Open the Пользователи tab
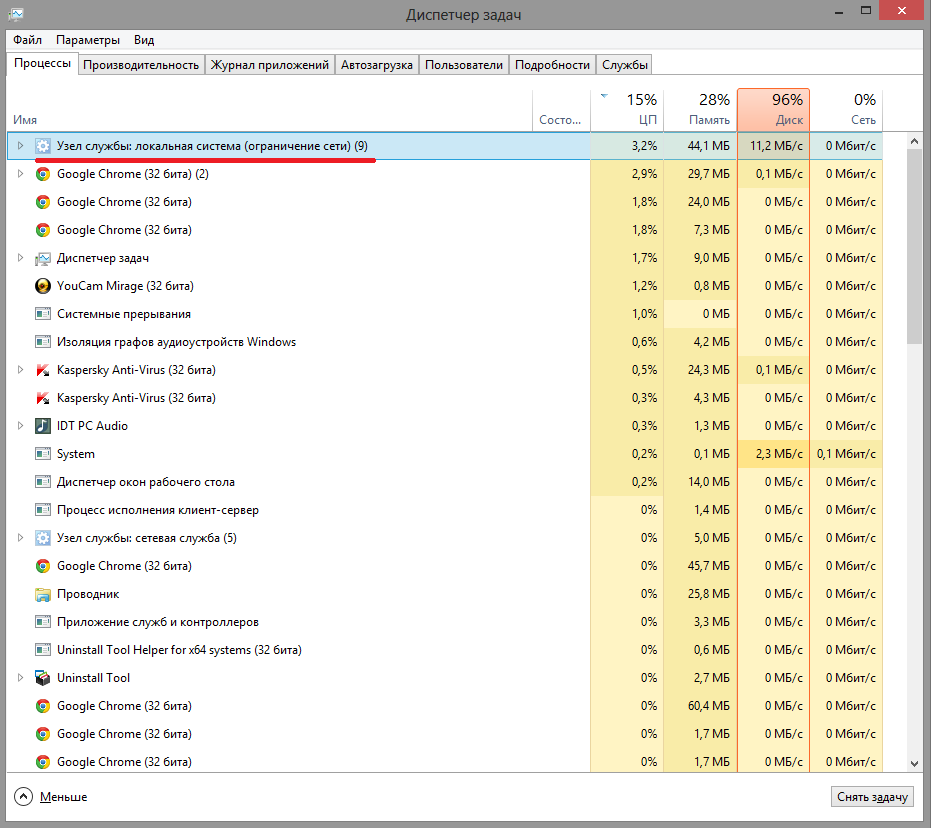This screenshot has height=828, width=931. 464,65
